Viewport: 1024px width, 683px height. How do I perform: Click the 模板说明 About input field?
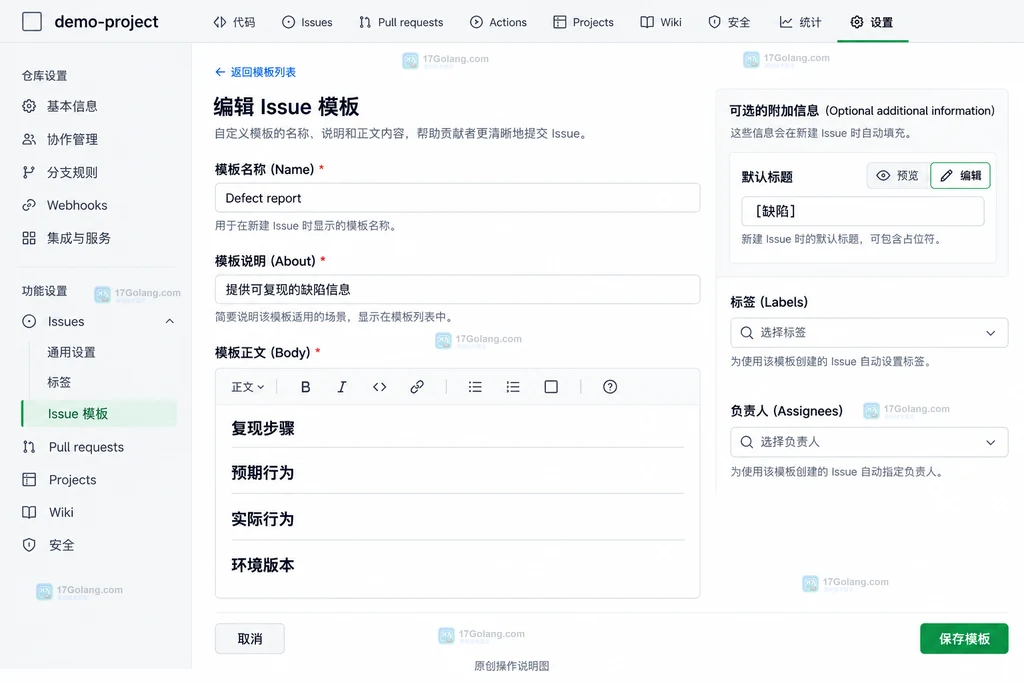click(x=457, y=289)
